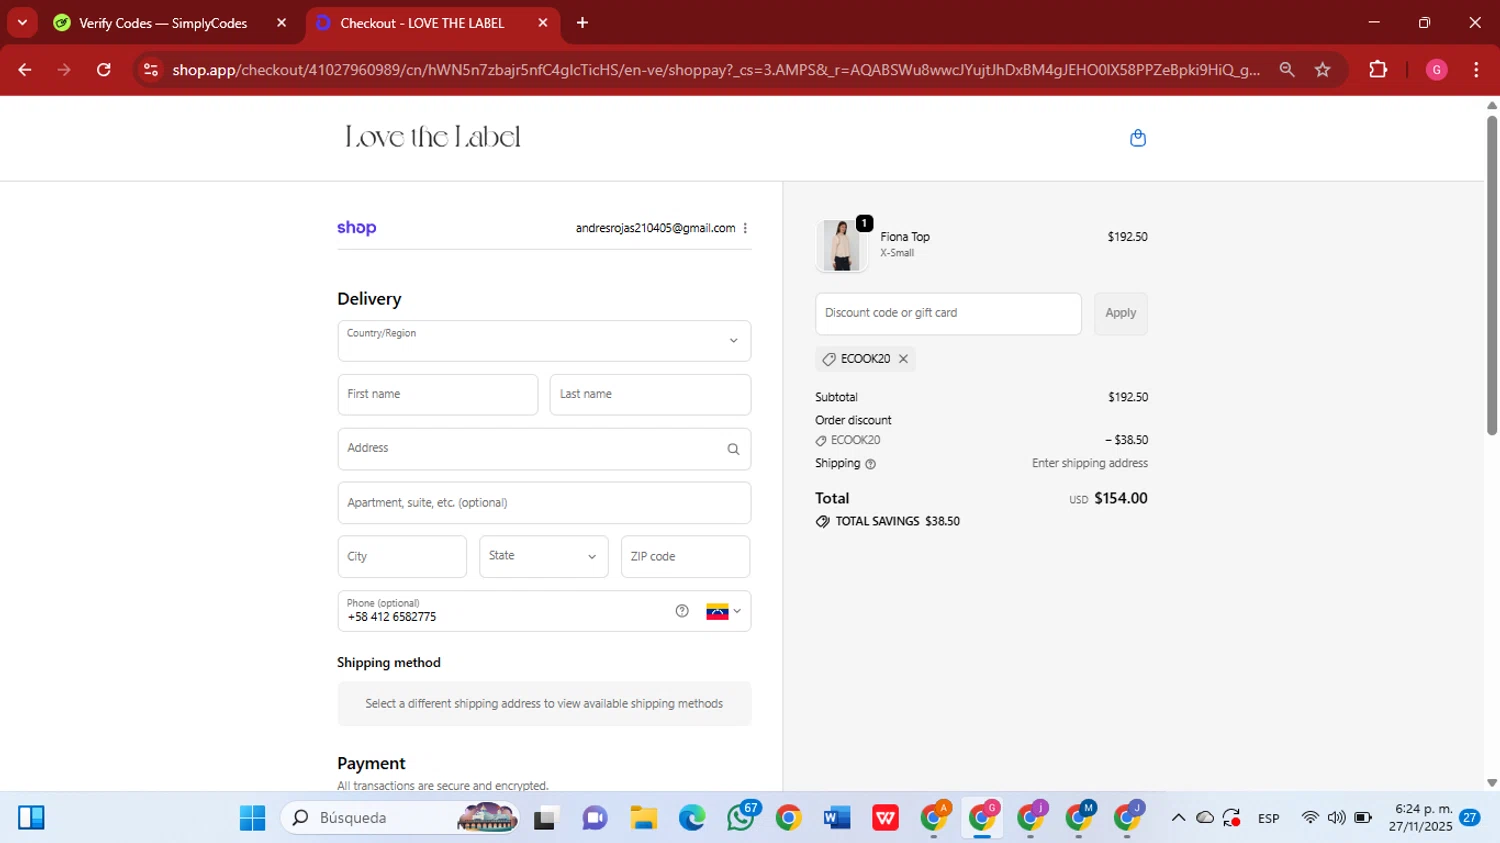Open the Love the Label store logo

(433, 137)
